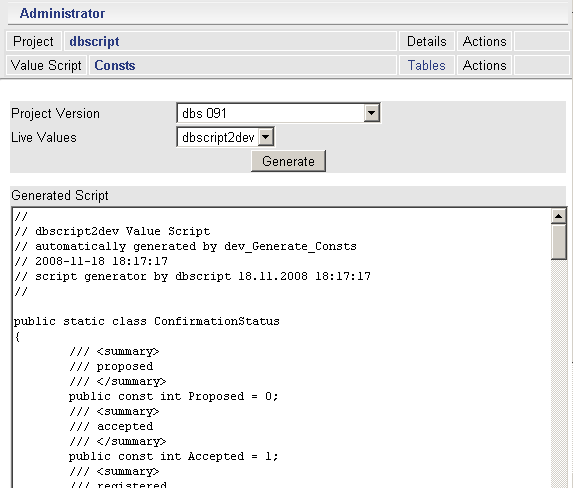Screen dimensions: 573x488
Task: Open Actions in the Value Script row
Action: pyautogui.click(x=484, y=65)
